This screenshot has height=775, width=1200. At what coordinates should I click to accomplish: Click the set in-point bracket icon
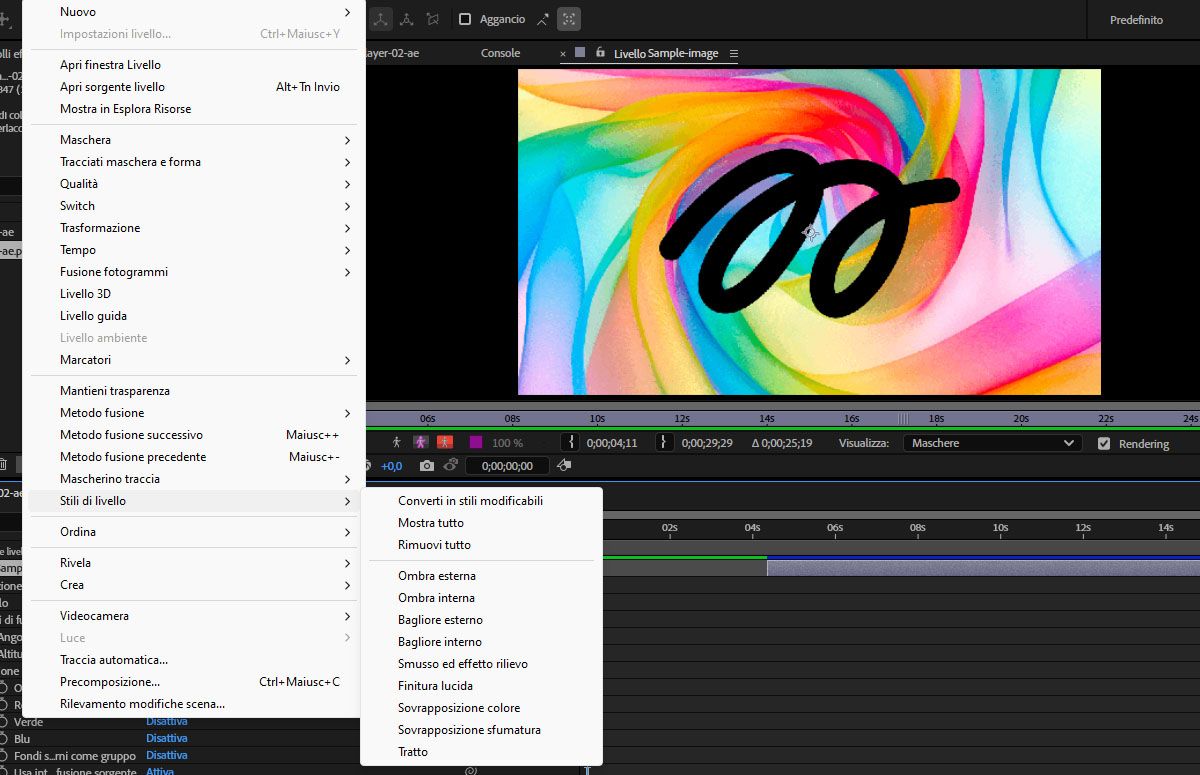tap(571, 442)
